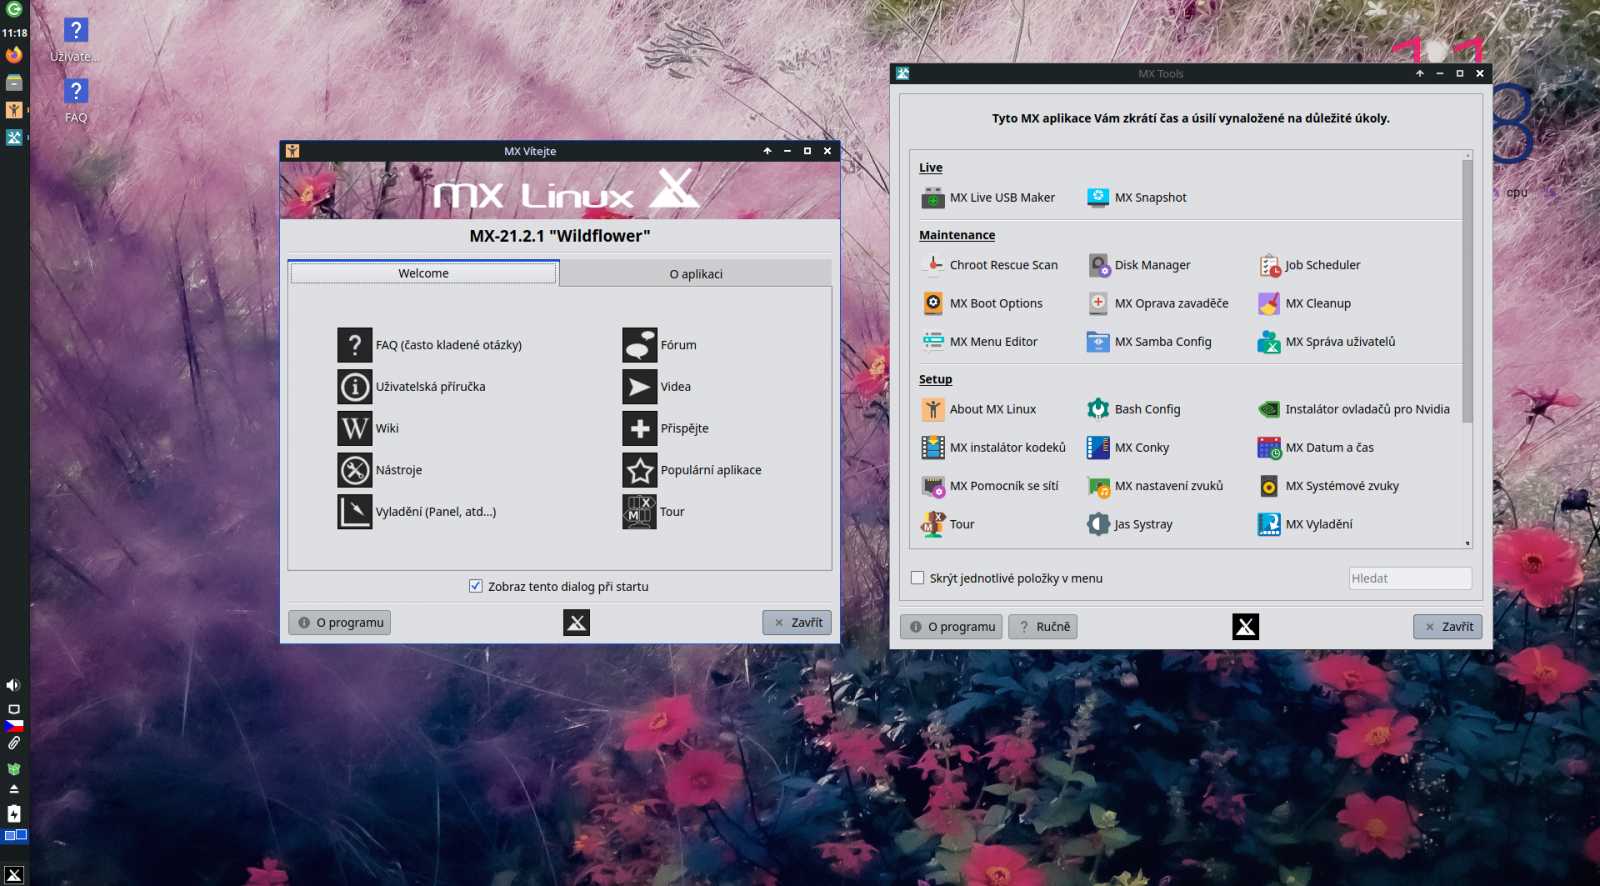Viewport: 1600px width, 886px height.
Task: Open MX Menu Editor
Action: pos(979,342)
